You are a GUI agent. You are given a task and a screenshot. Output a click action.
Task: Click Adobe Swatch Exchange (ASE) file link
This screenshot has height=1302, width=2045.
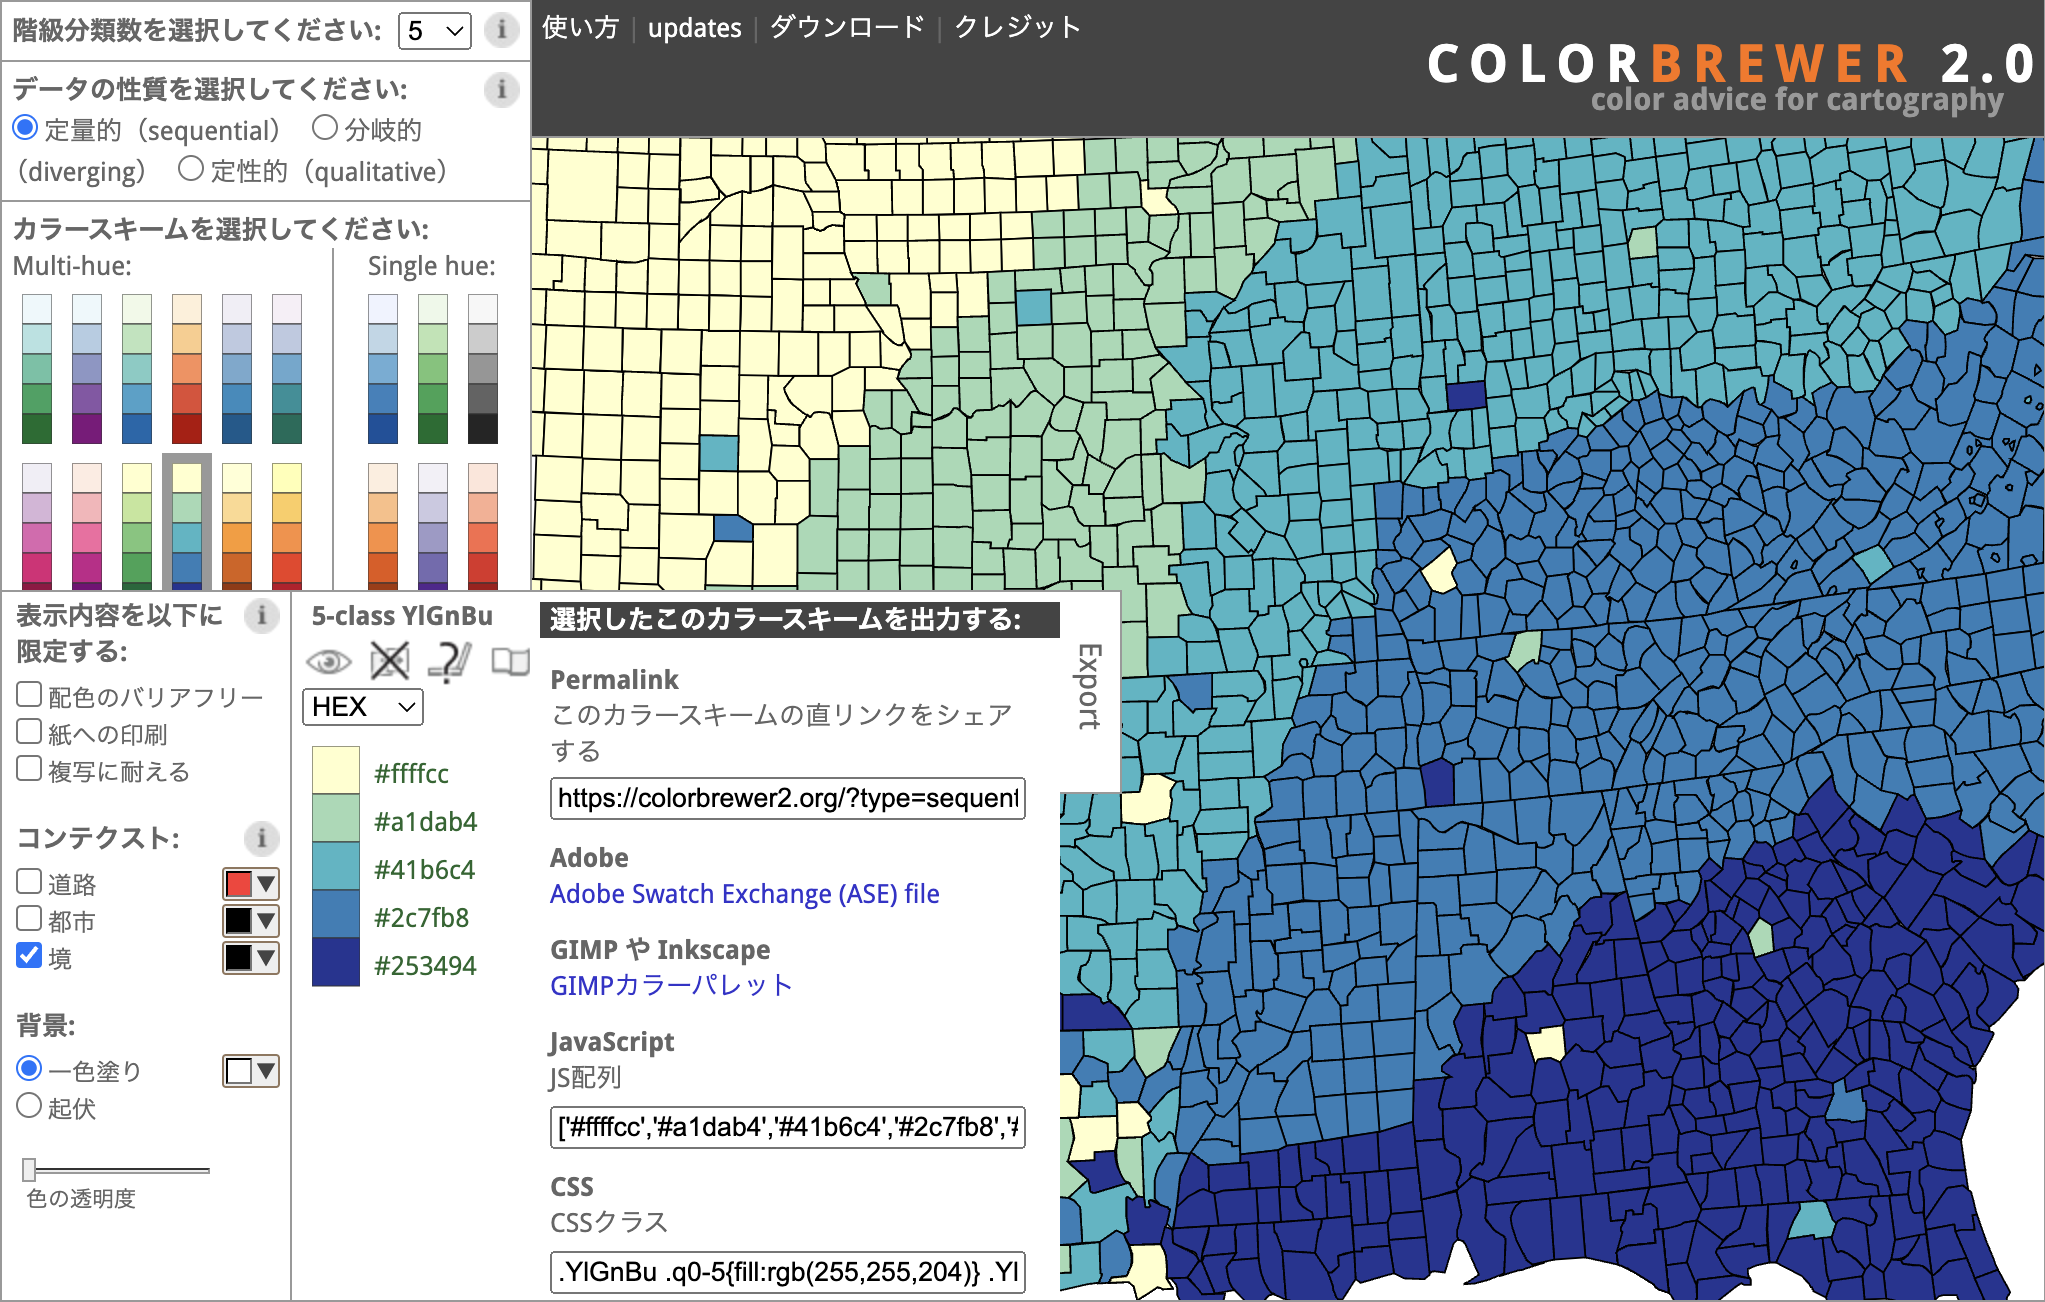(744, 894)
